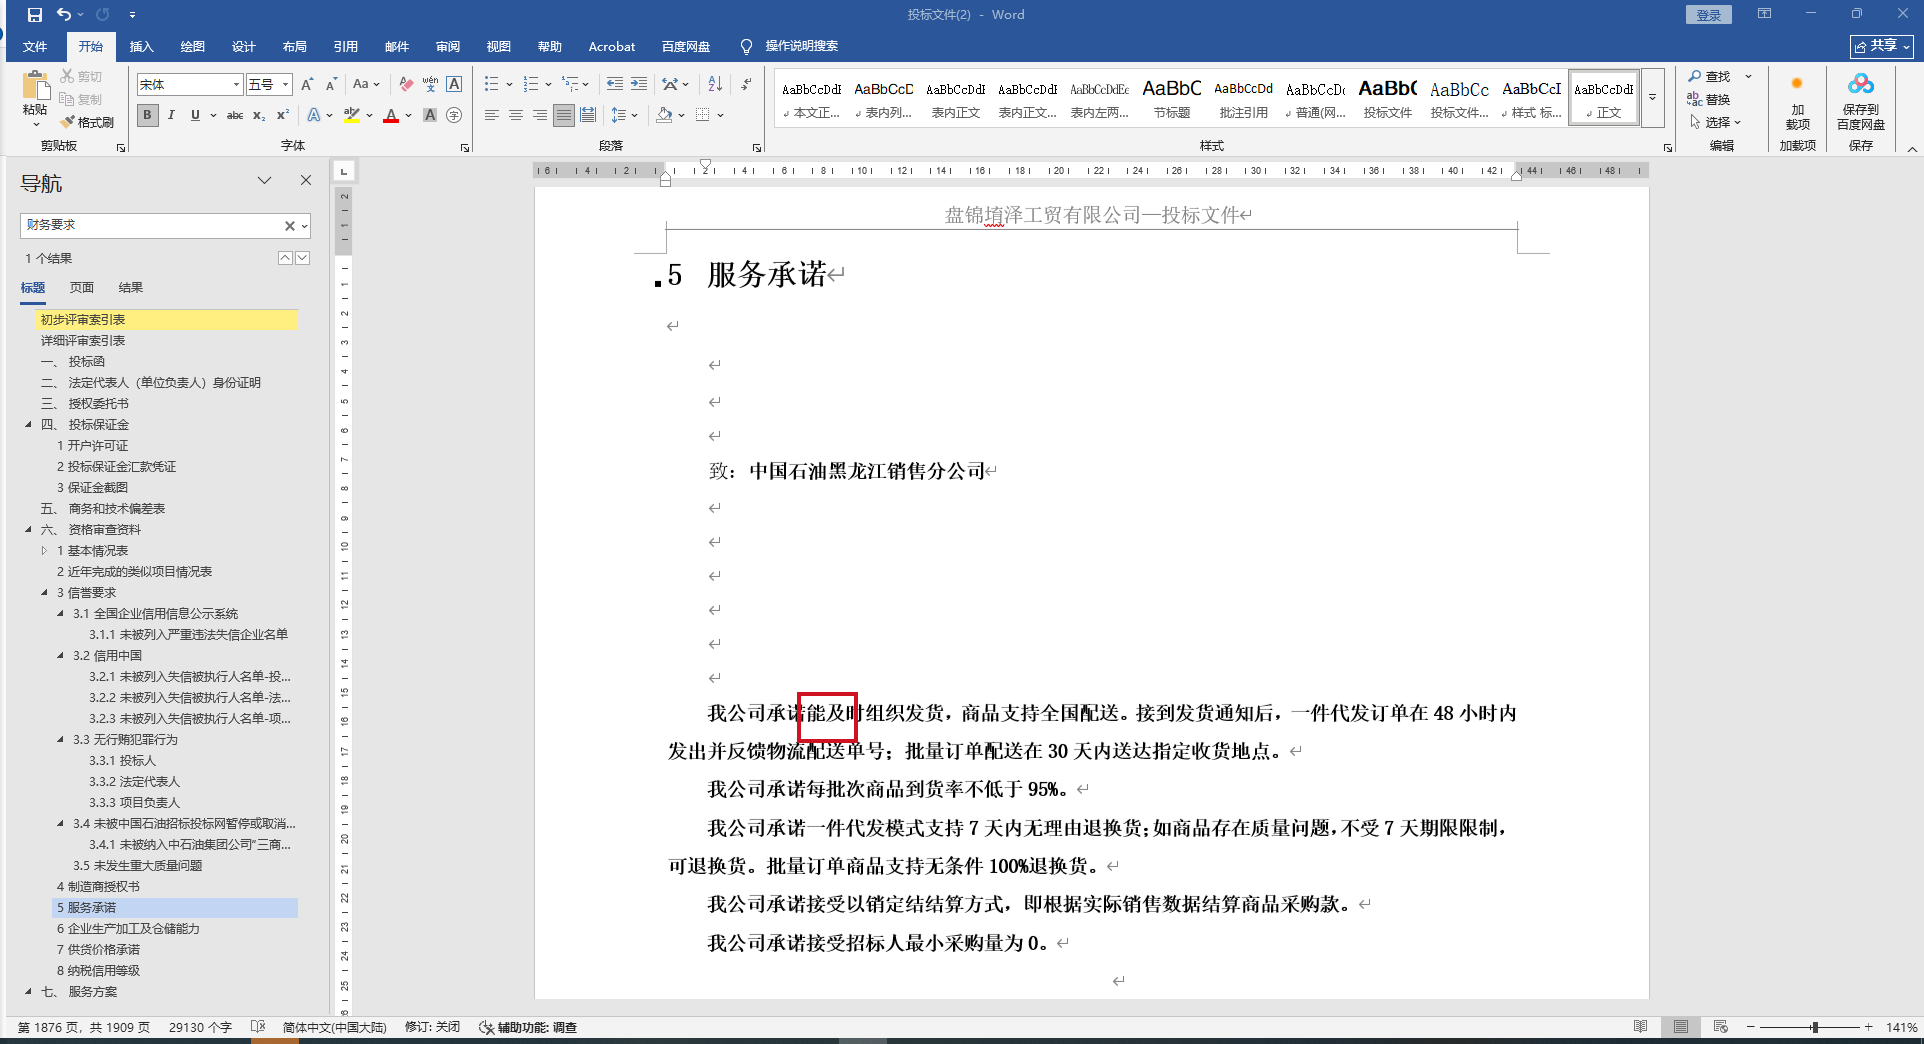This screenshot has height=1044, width=1924.
Task: Click the navigation search field containing 财务要求
Action: pyautogui.click(x=152, y=226)
